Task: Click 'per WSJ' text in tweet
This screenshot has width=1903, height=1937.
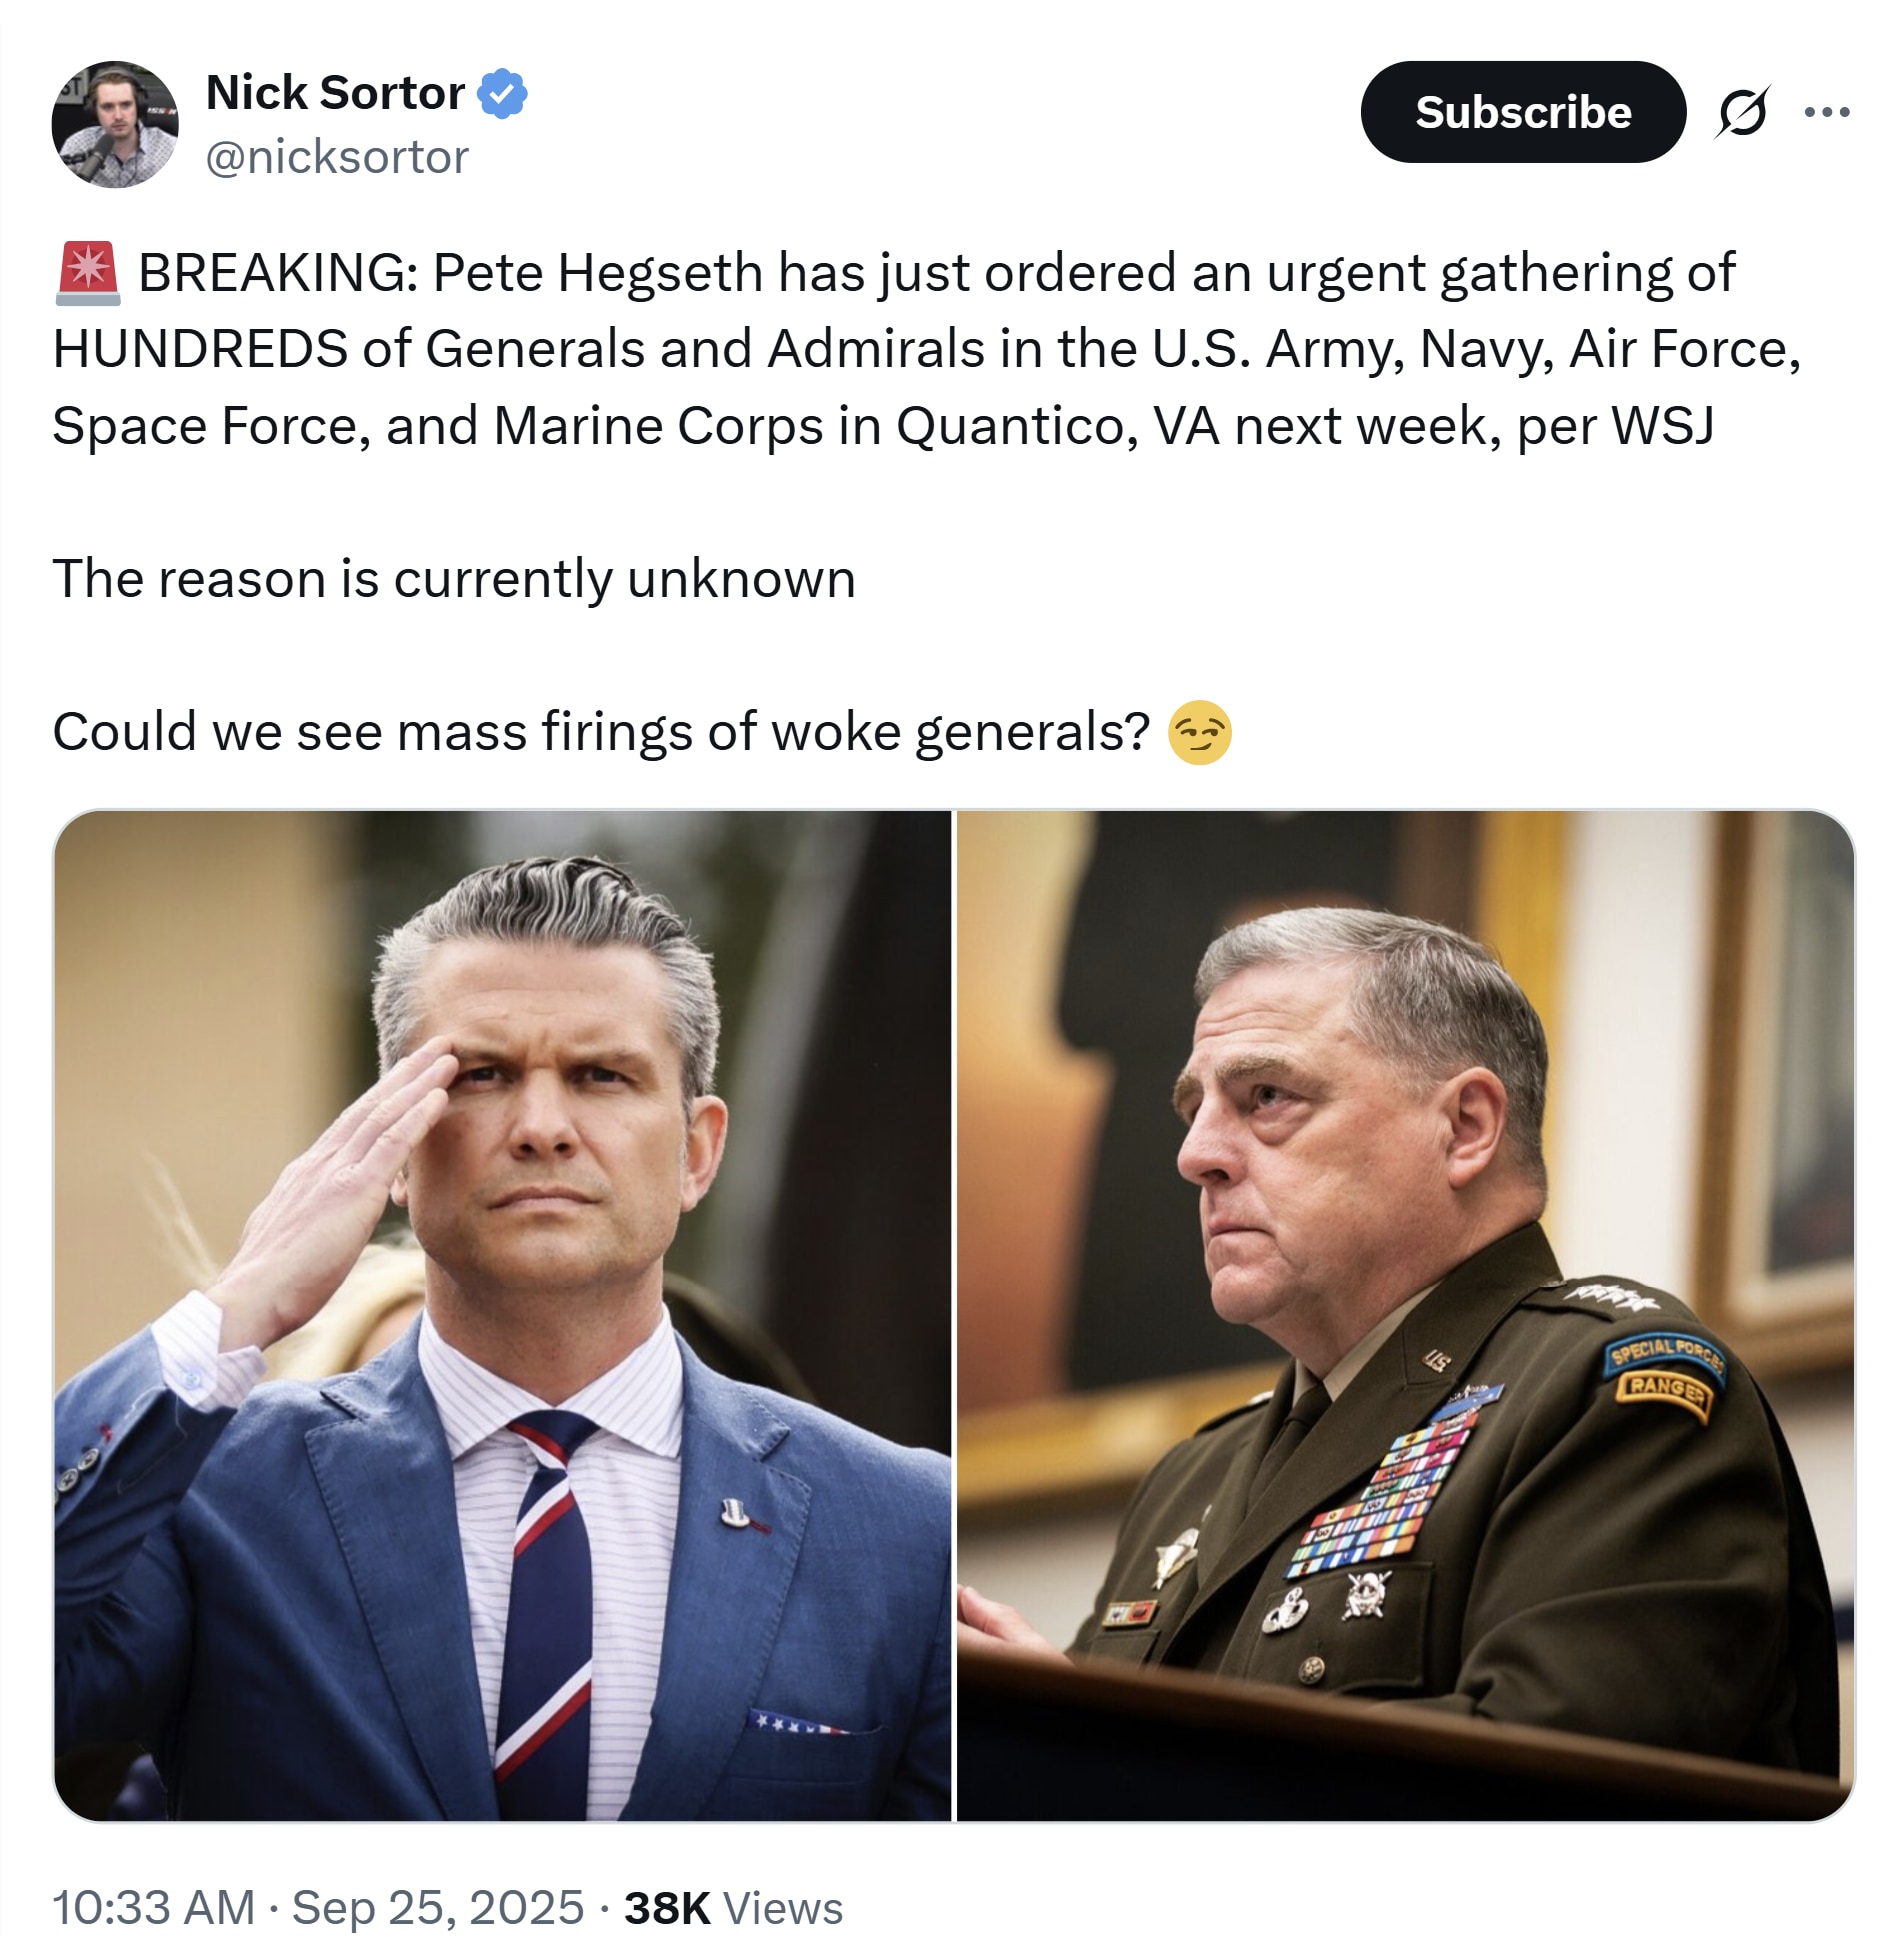Action: point(1615,426)
